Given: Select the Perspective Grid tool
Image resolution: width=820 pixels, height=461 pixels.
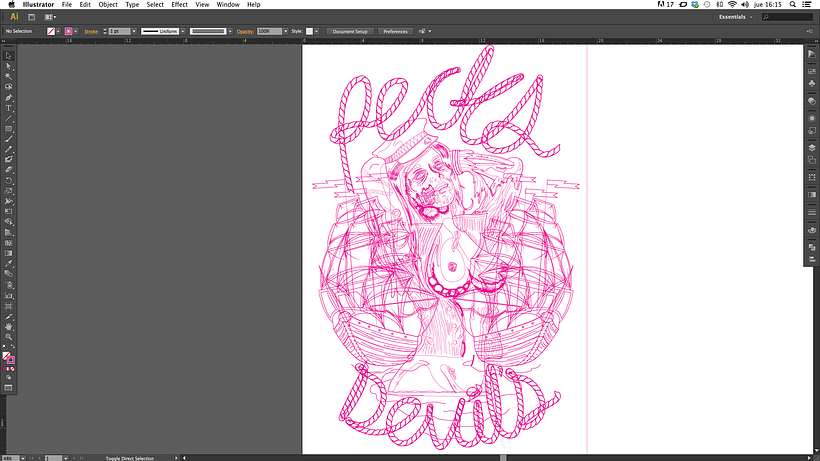Looking at the screenshot, I should 8,233.
